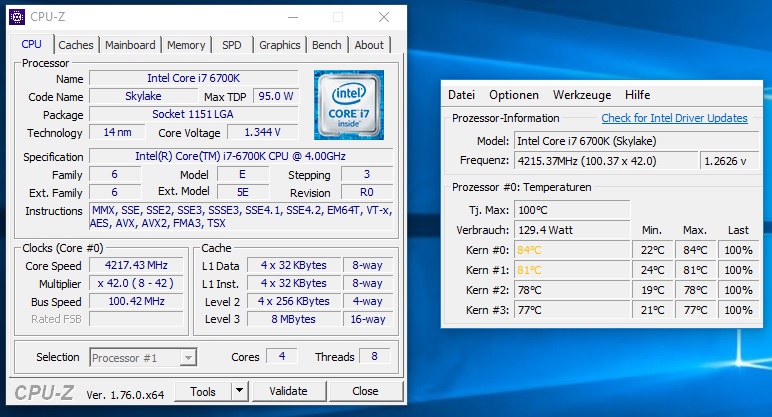The height and width of the screenshot is (417, 772).
Task: Click the Level 3 8 MBytes value
Action: coord(294,319)
